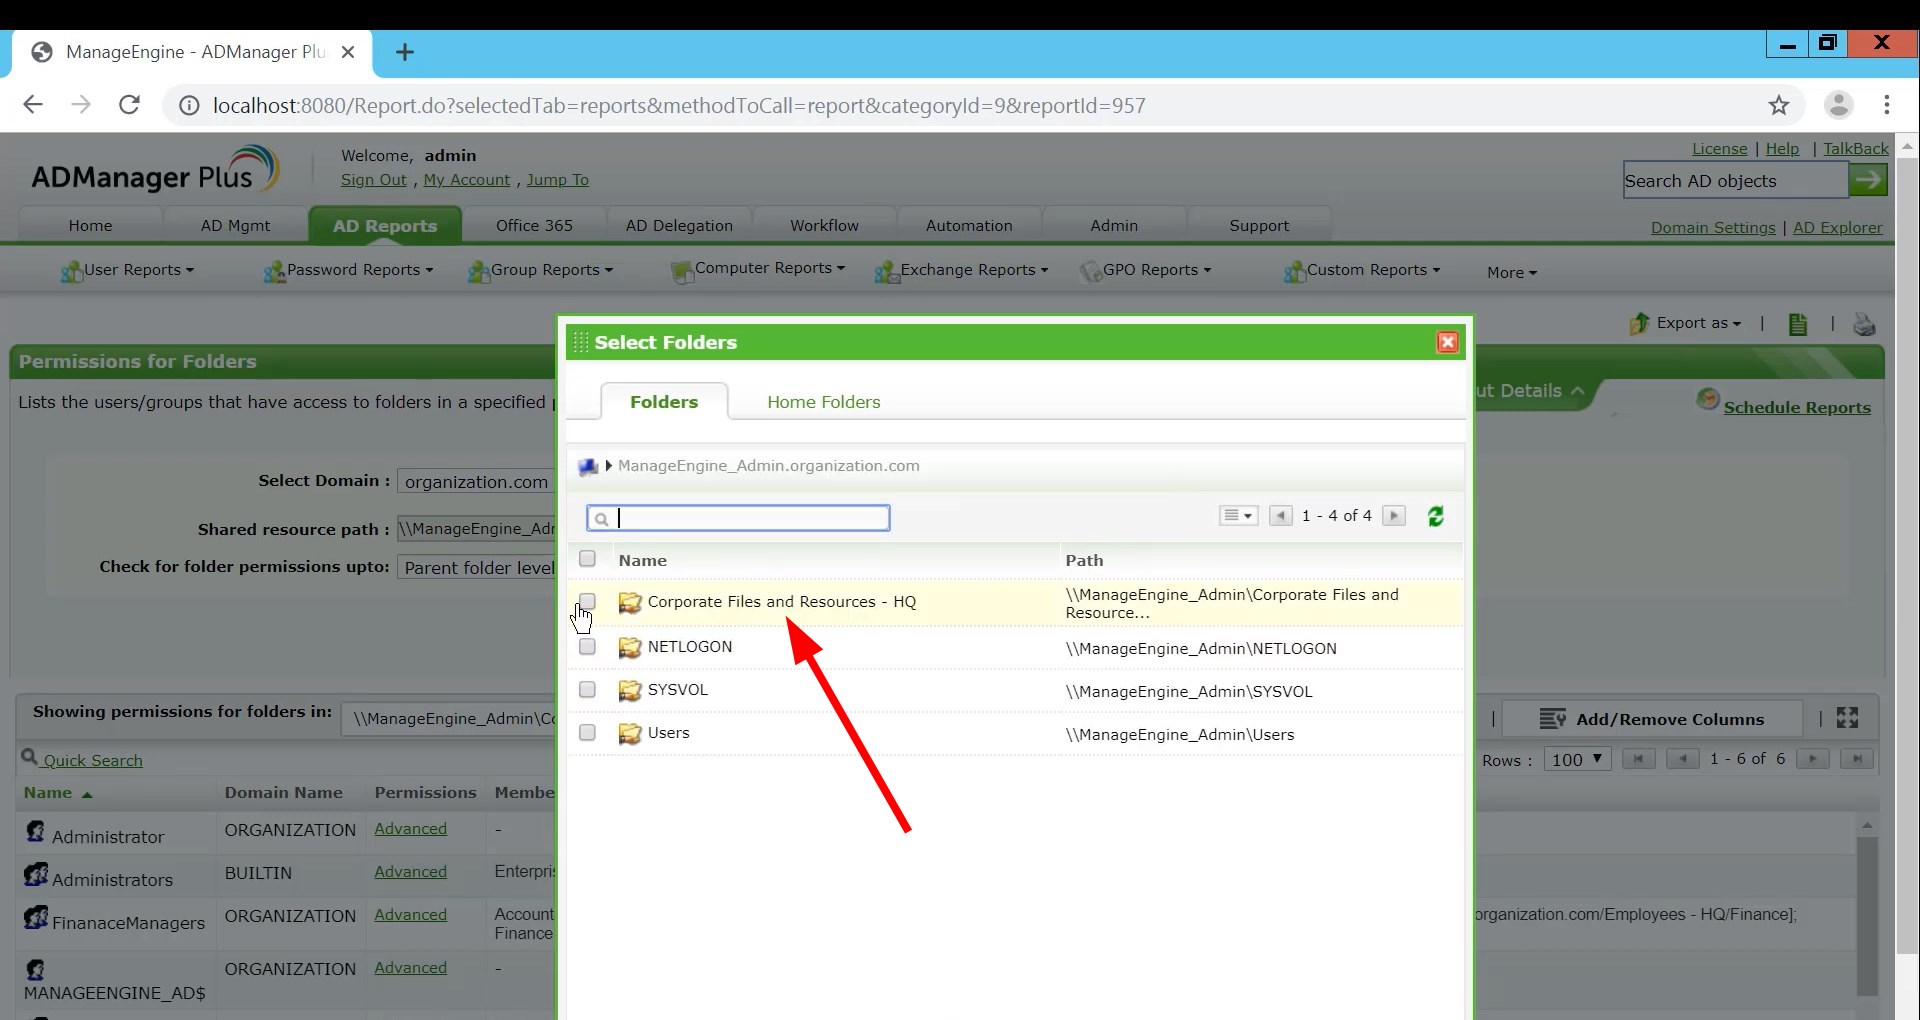Viewport: 1920px width, 1020px height.
Task: Open the Group Reports dropdown
Action: click(x=541, y=270)
